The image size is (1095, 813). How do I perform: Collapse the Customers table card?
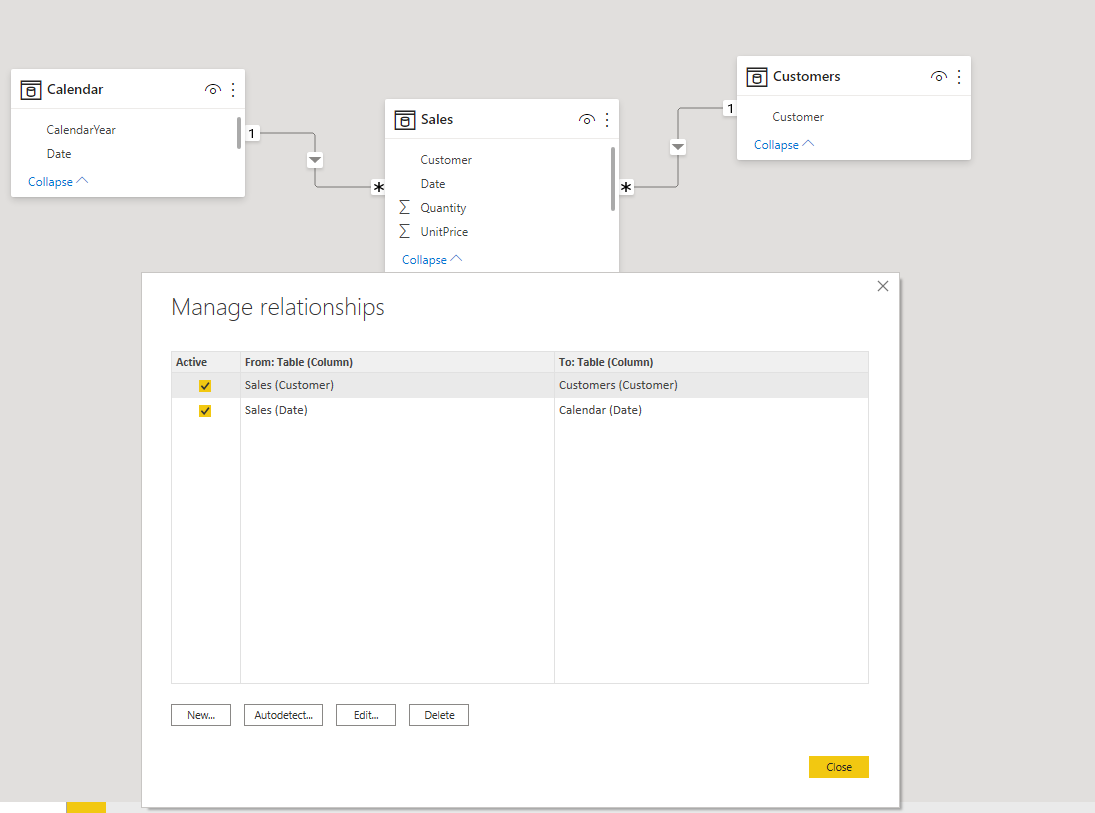(x=784, y=145)
